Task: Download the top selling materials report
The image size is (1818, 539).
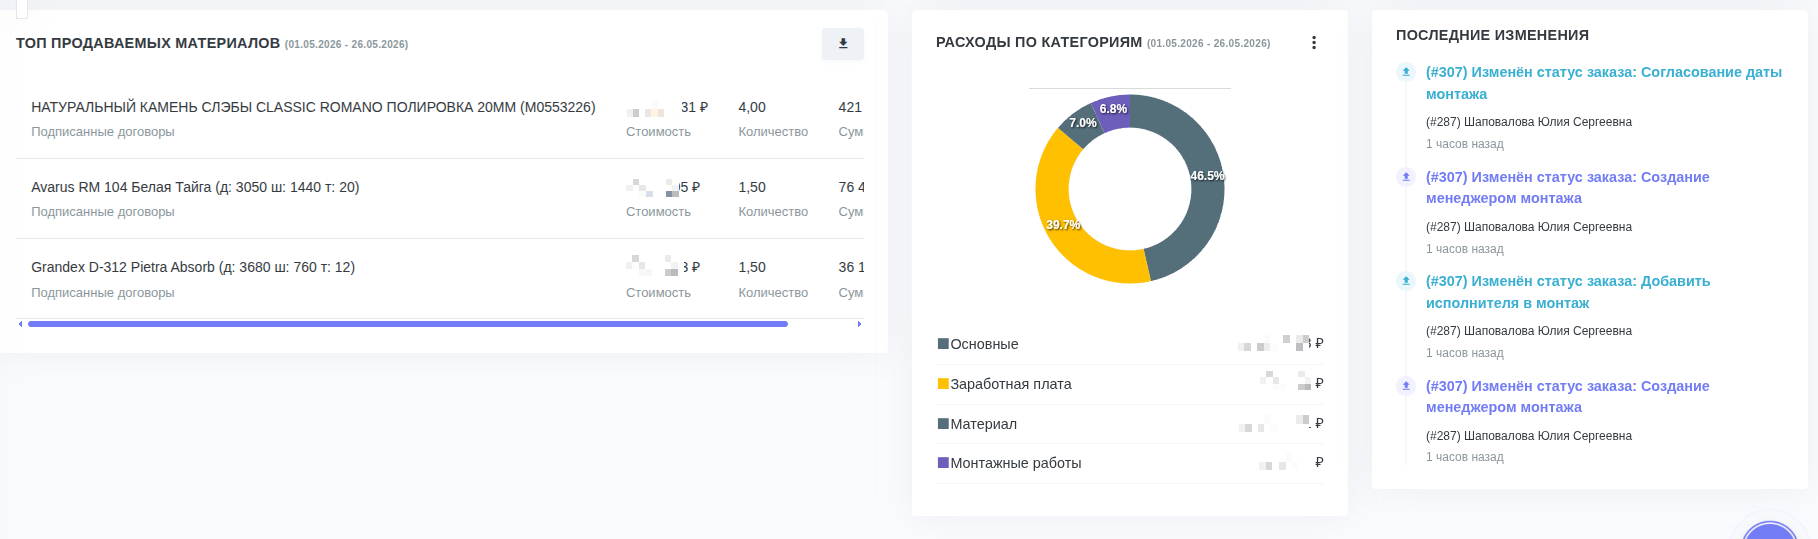Action: [x=843, y=44]
